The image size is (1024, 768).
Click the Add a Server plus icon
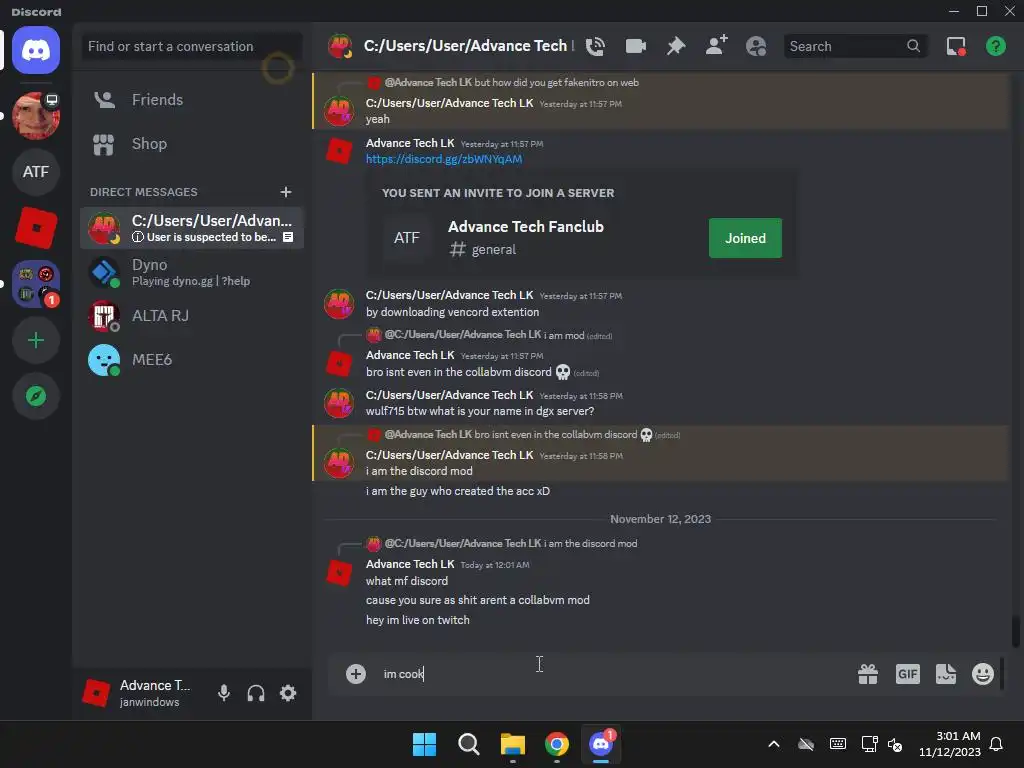(36, 340)
